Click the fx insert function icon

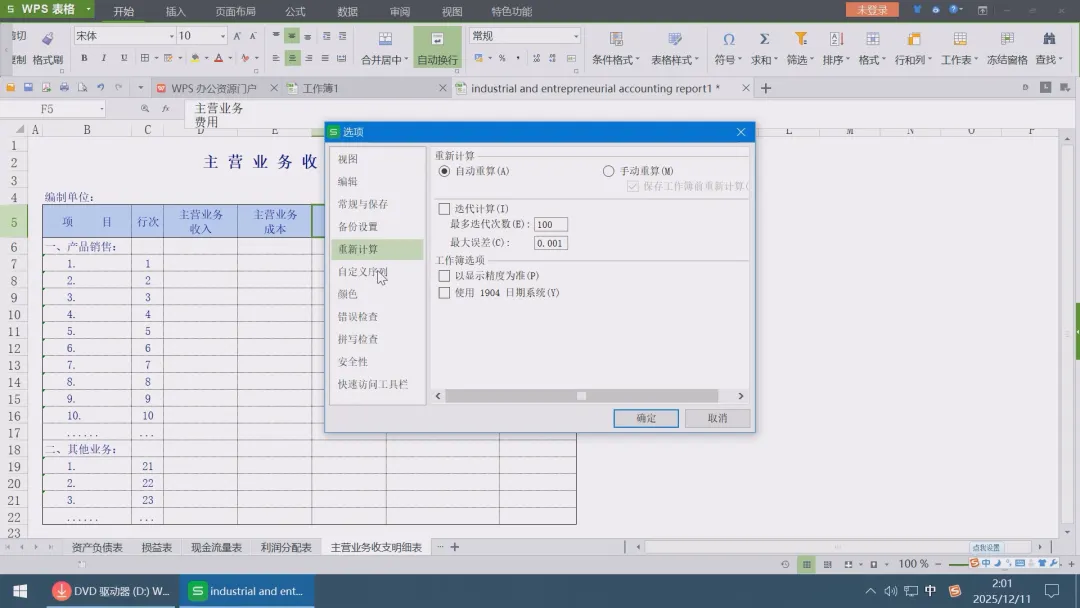coord(166,109)
